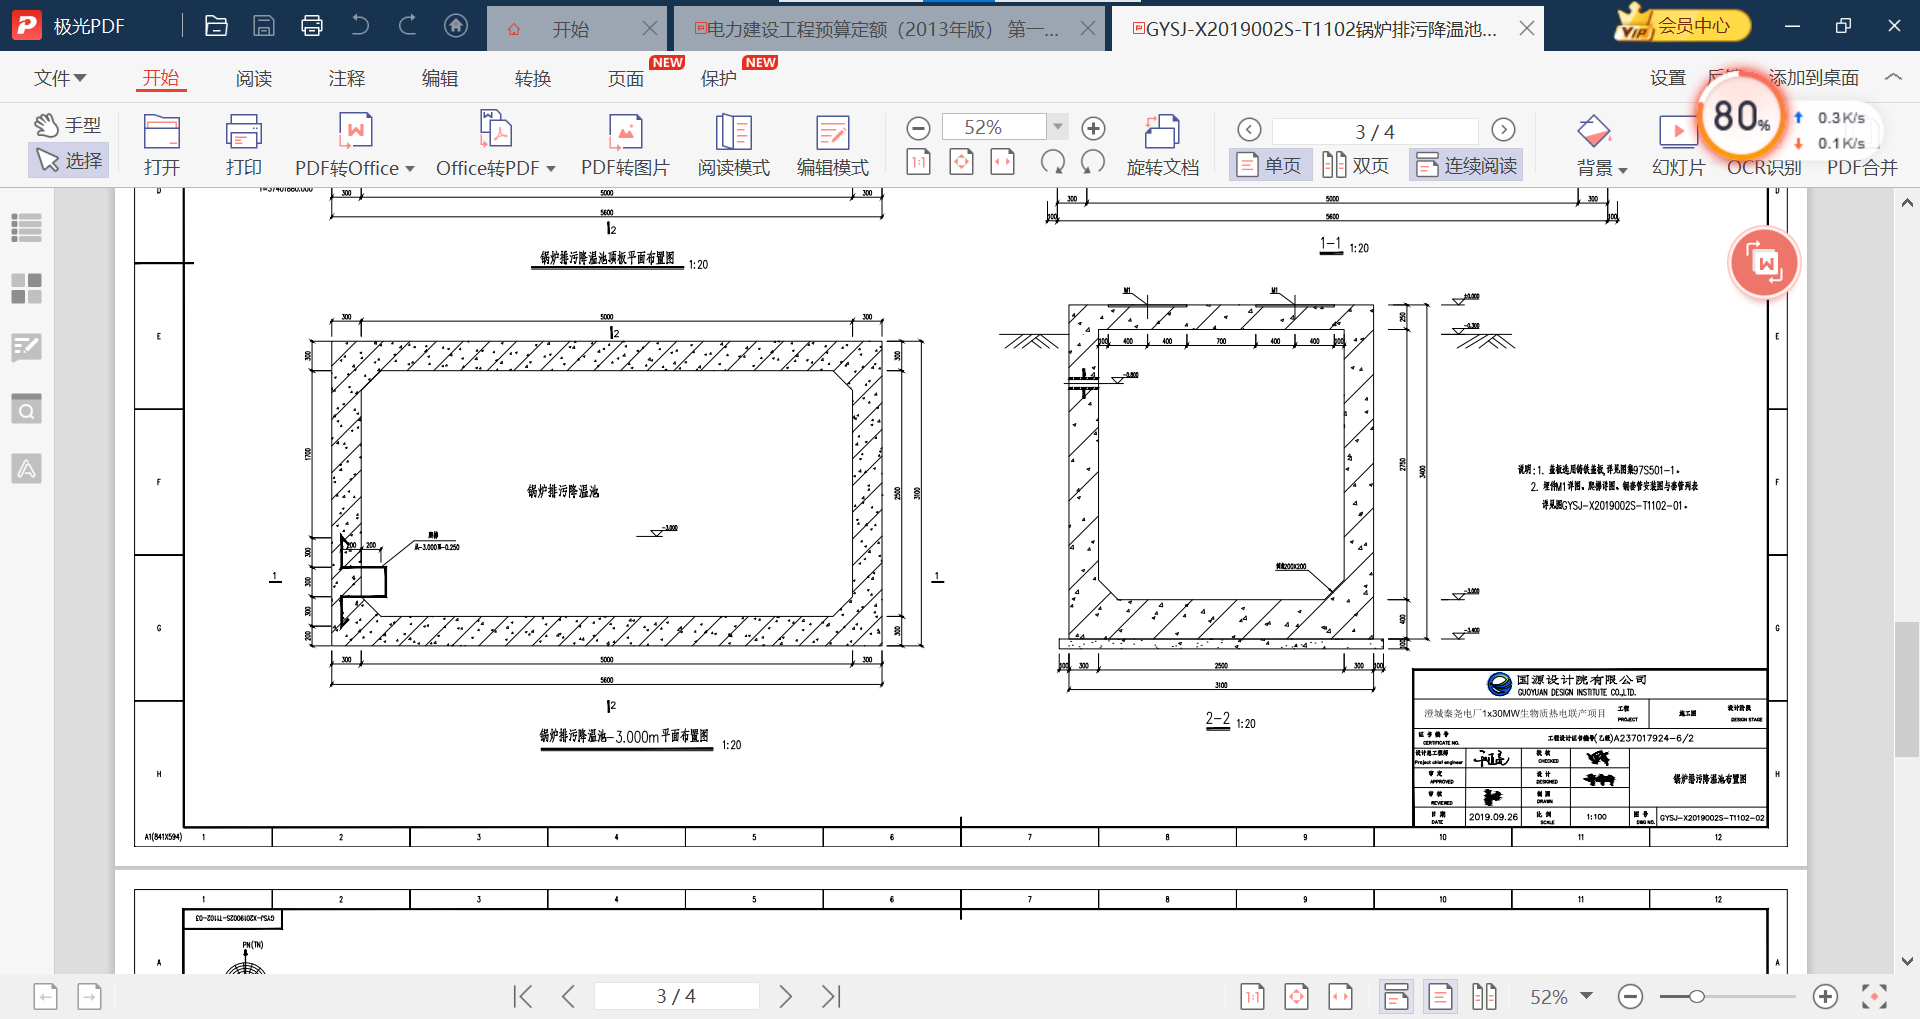Image resolution: width=1920 pixels, height=1019 pixels.
Task: Click 旋转文档 rotate document button
Action: coord(1162,146)
